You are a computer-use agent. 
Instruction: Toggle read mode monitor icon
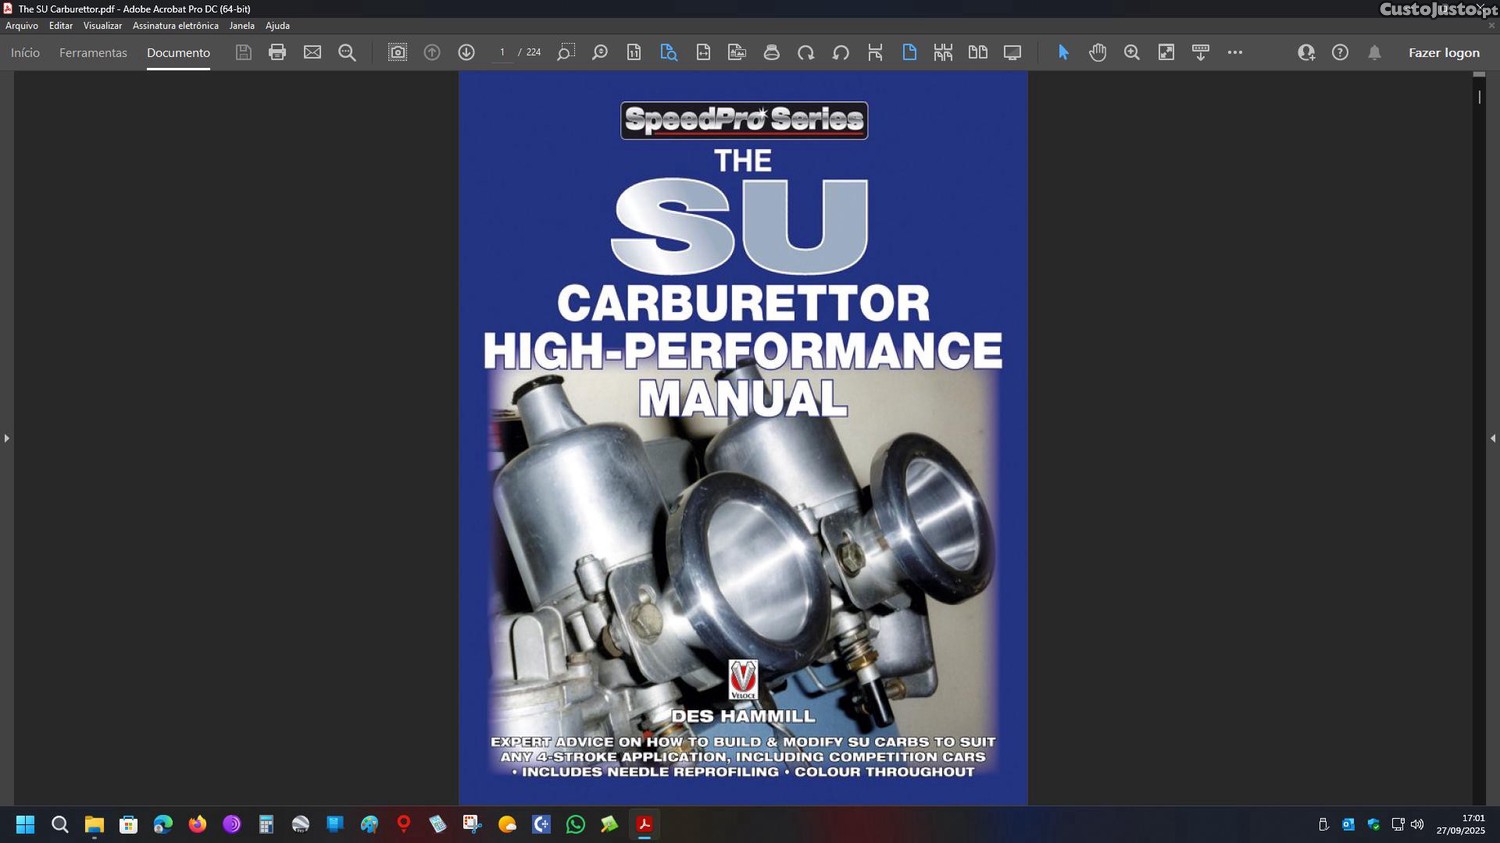coord(1012,52)
